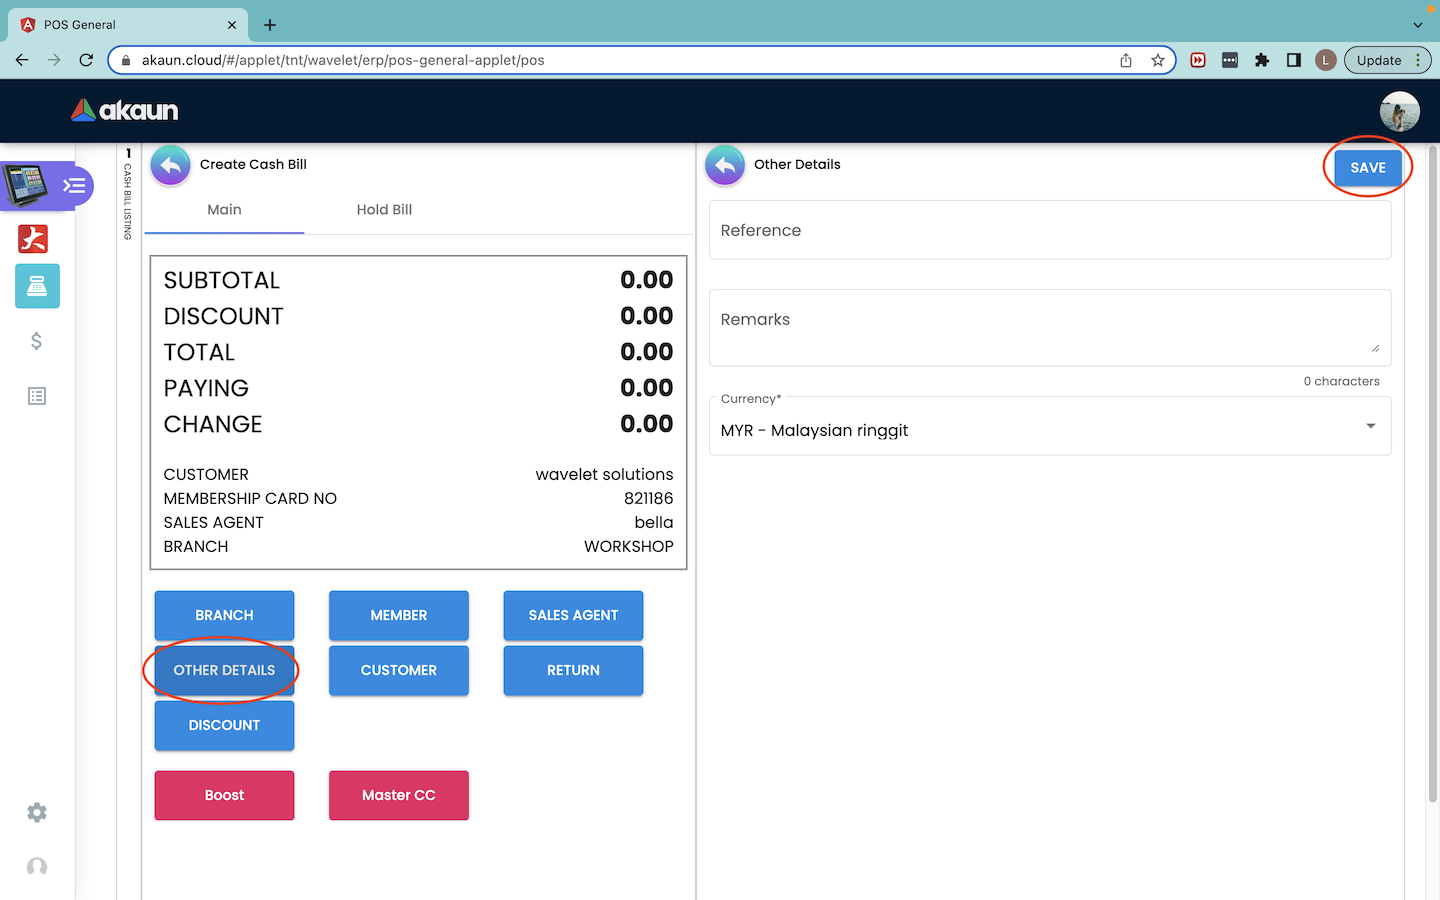Click the CUSTOMER button
1440x900 pixels.
point(399,670)
